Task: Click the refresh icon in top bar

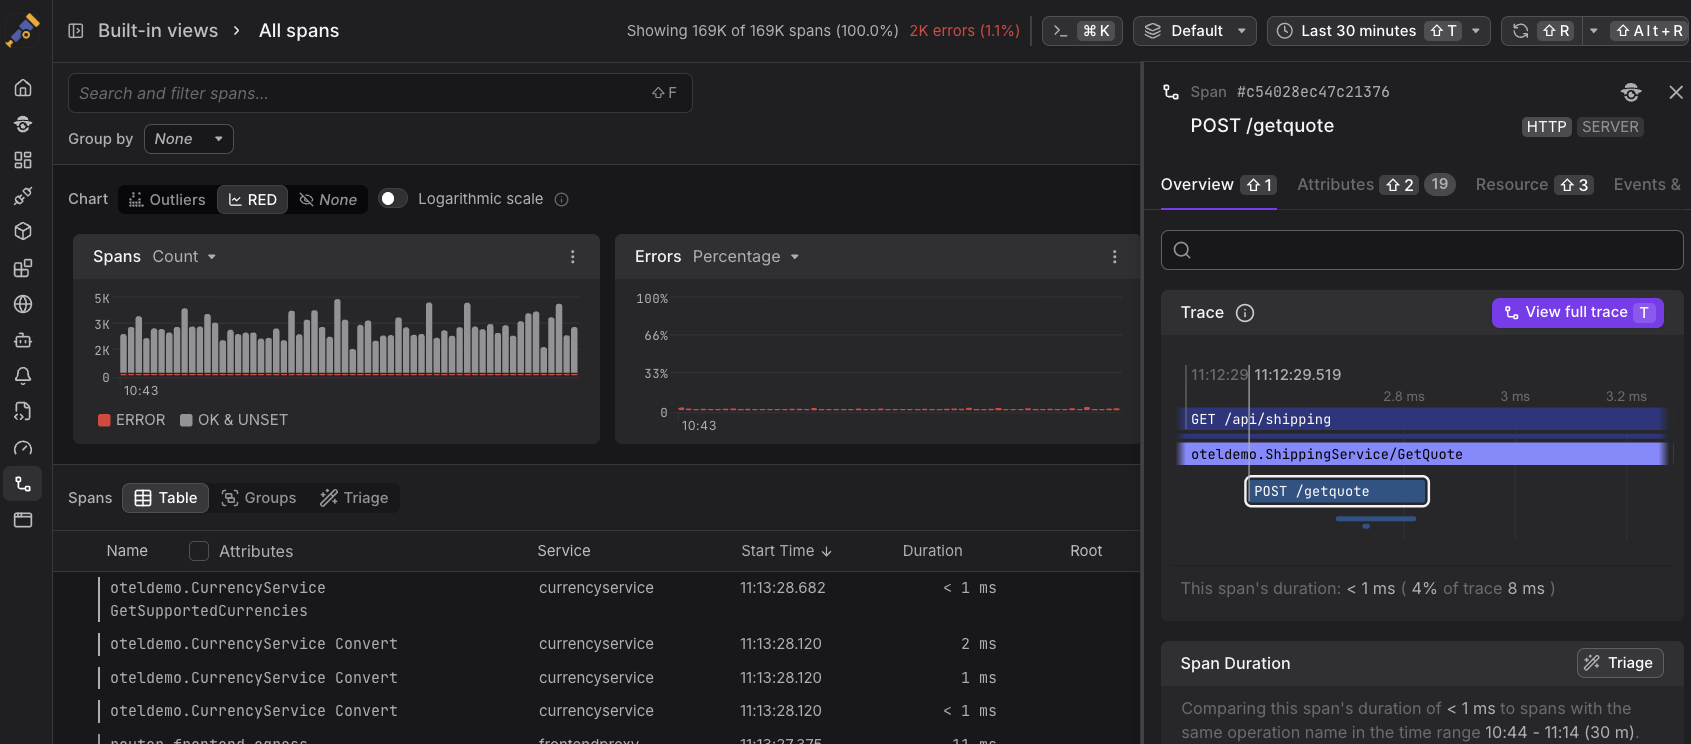Action: point(1520,31)
